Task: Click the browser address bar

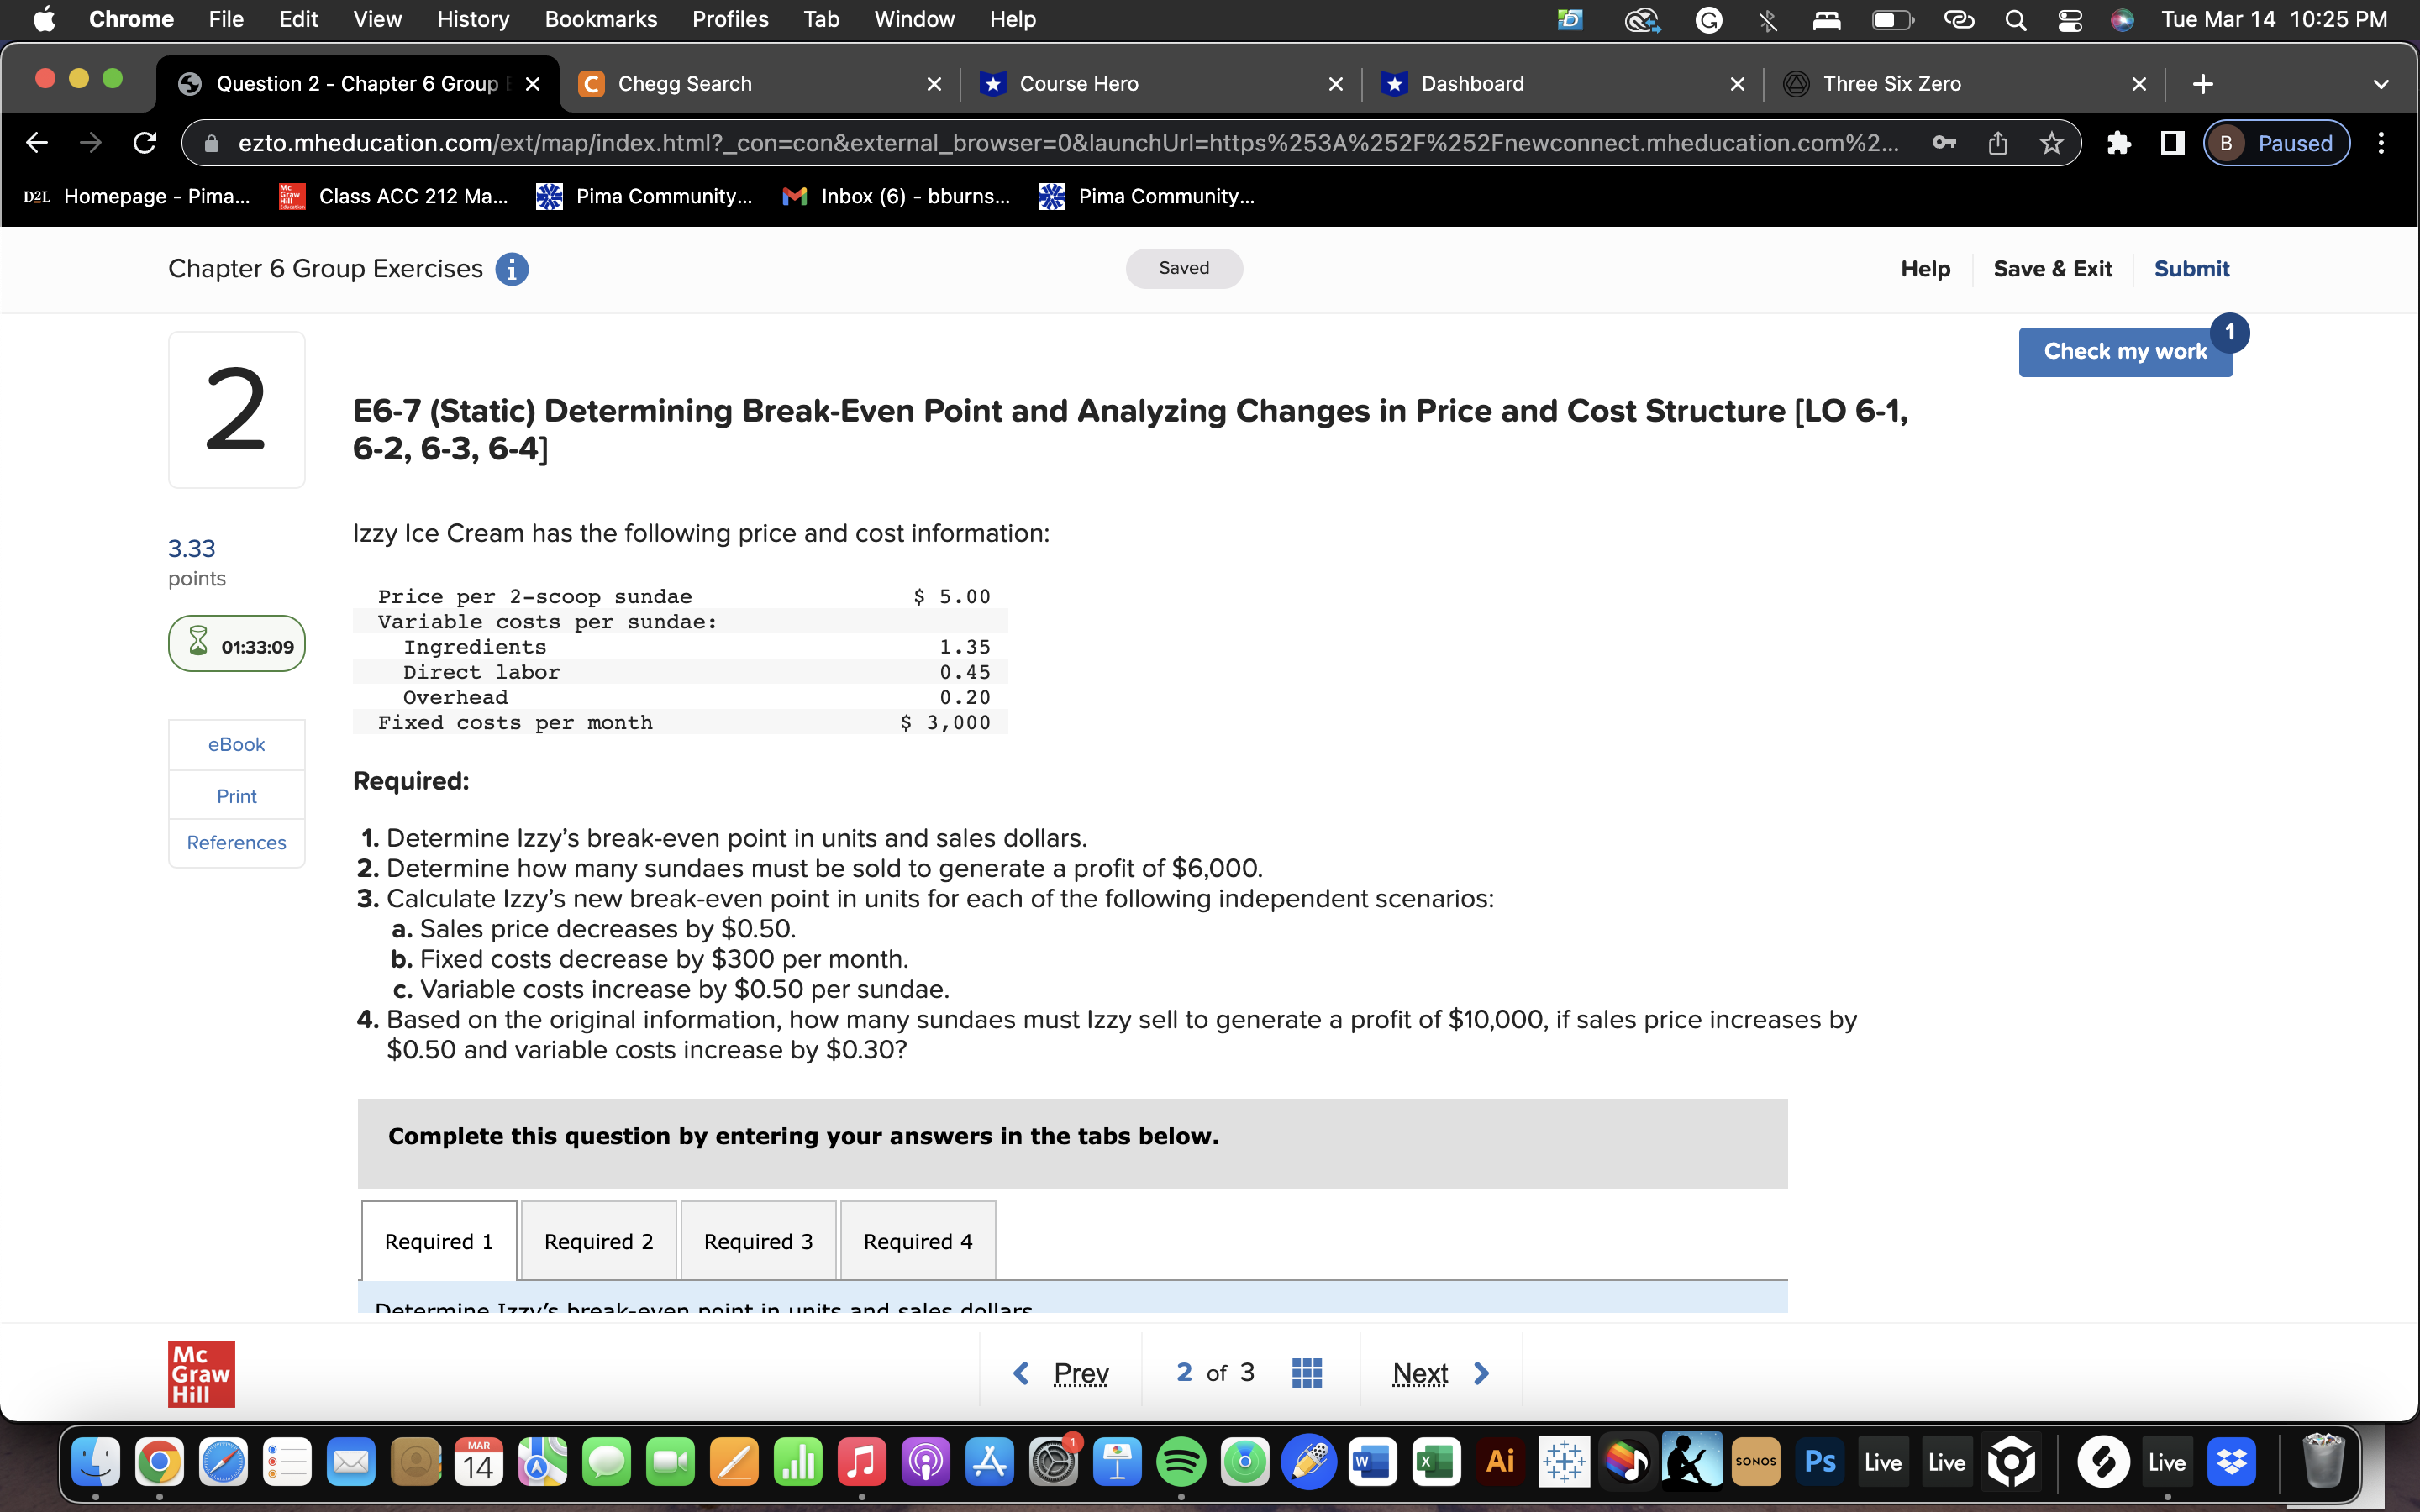Action: (1000, 143)
